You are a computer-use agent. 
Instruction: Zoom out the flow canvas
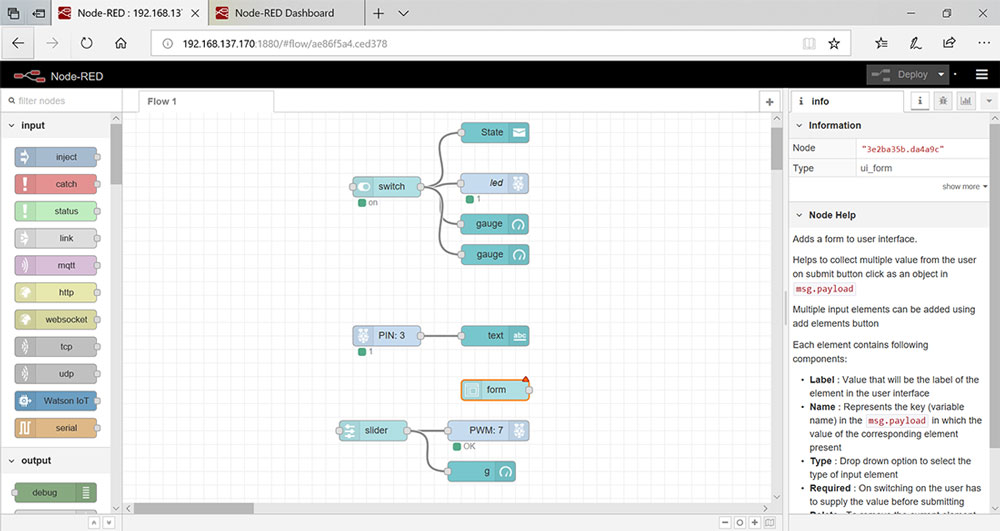coord(725,522)
